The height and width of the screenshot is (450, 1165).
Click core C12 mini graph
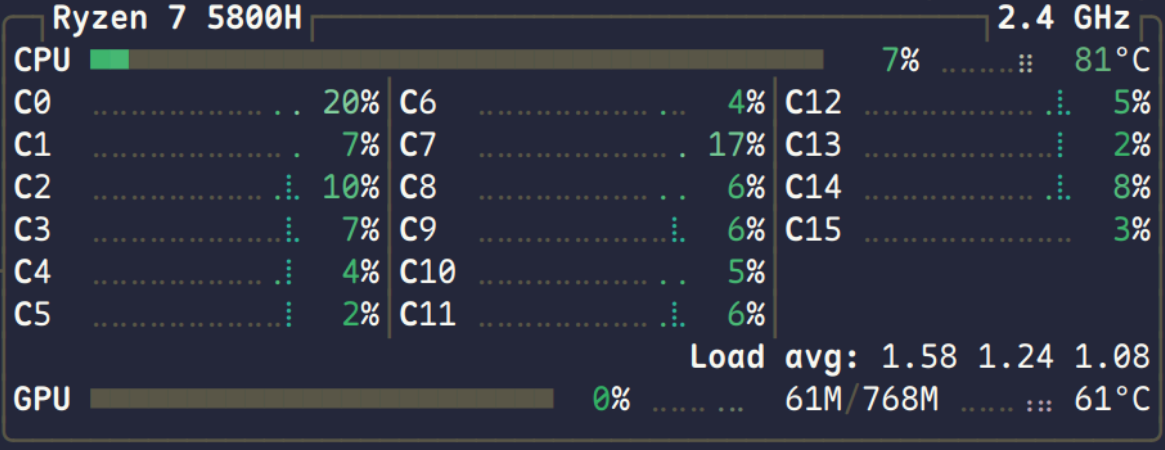(968, 105)
